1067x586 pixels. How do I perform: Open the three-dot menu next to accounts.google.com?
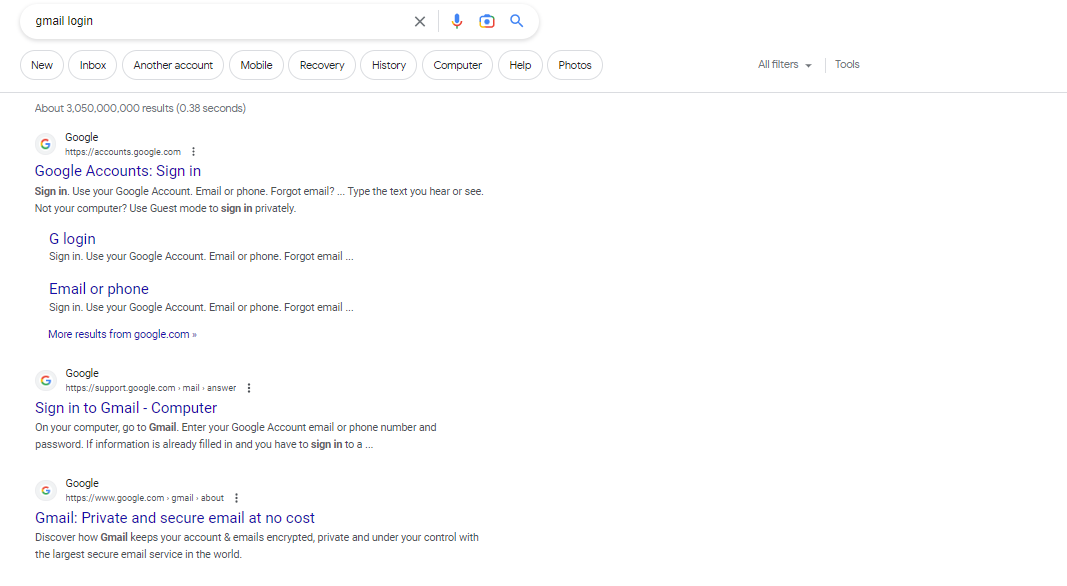pyautogui.click(x=193, y=152)
